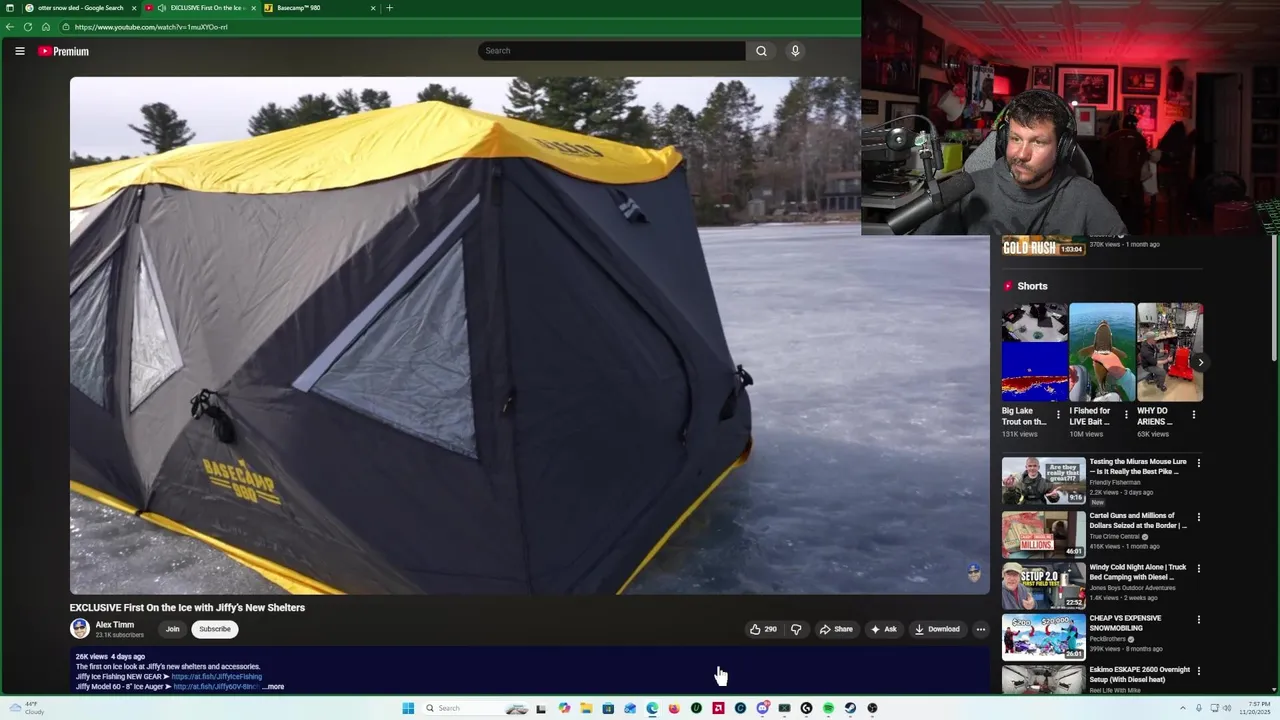Go back using browser back arrow

tap(10, 27)
